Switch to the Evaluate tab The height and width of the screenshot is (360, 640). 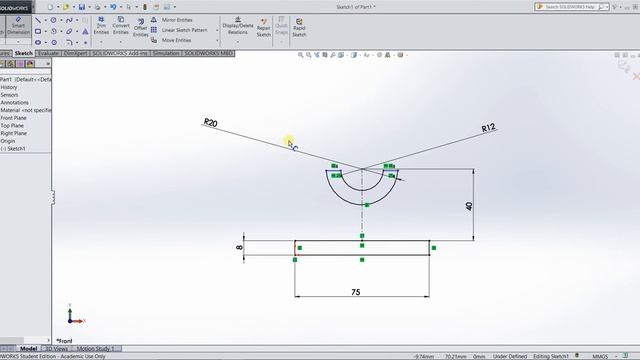(48, 53)
